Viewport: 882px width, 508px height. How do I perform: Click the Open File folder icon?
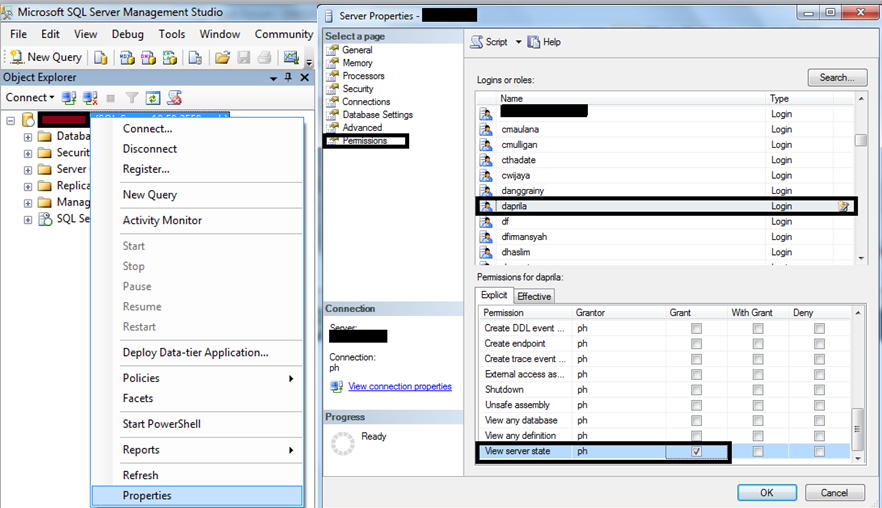coord(222,57)
